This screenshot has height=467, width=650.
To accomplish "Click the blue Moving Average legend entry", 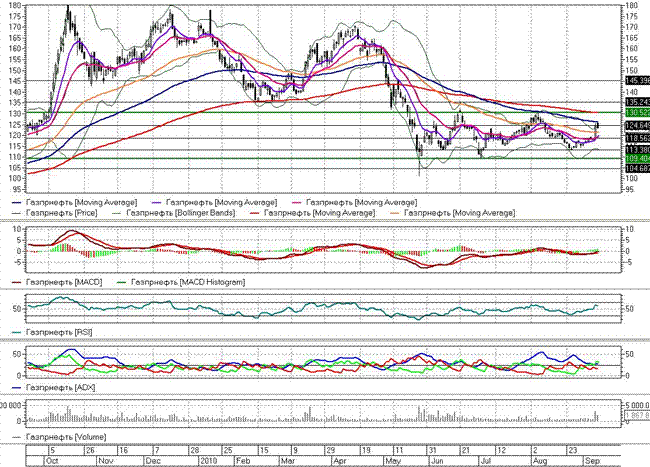I will [75, 203].
